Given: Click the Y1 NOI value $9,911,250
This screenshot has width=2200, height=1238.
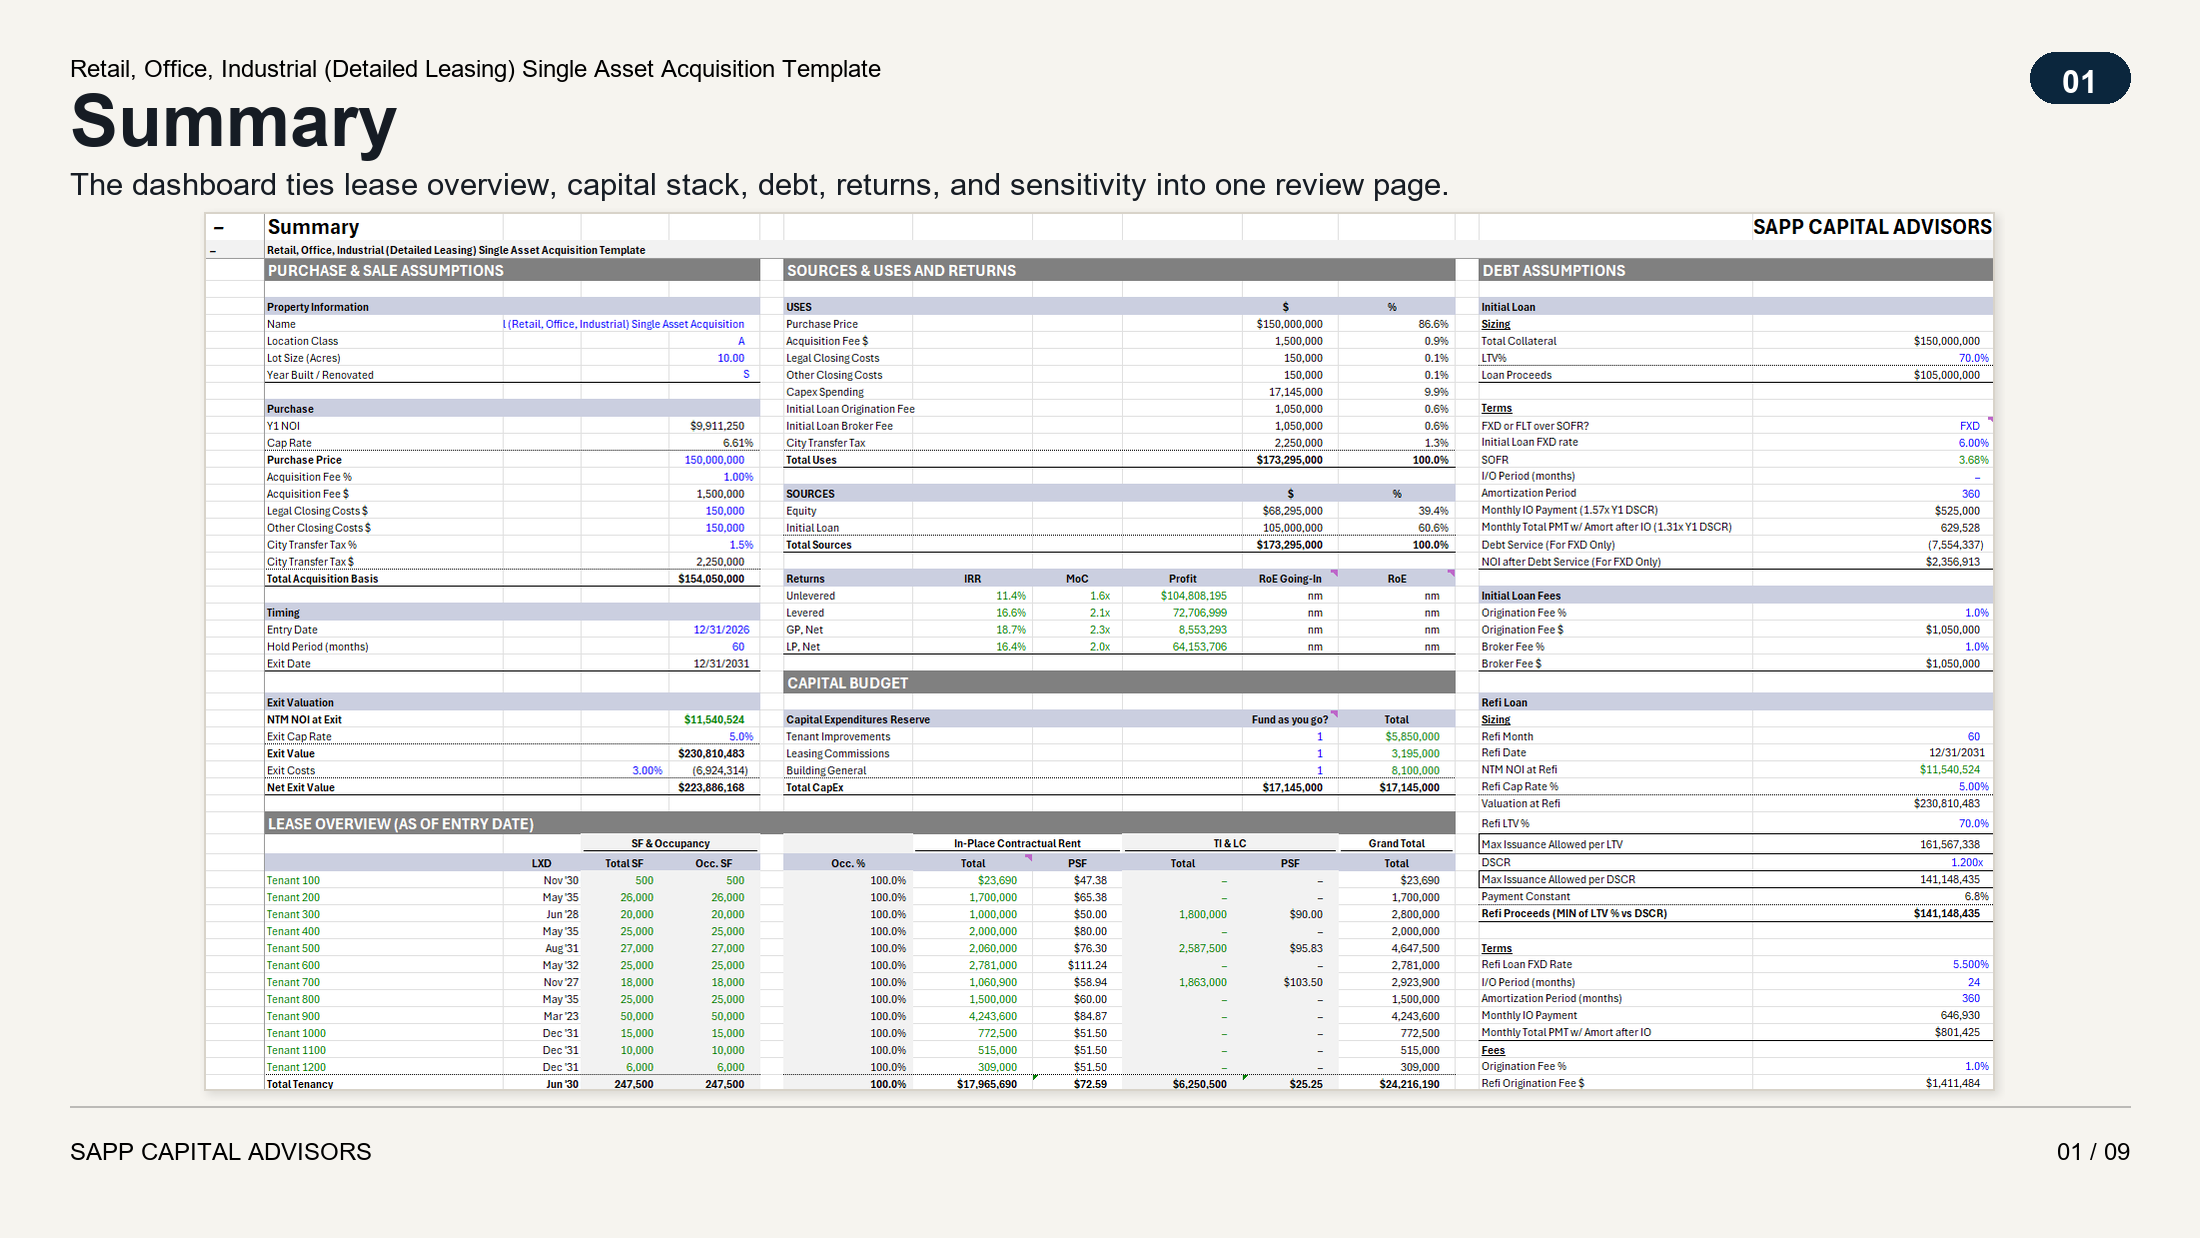Looking at the screenshot, I should click(x=717, y=426).
